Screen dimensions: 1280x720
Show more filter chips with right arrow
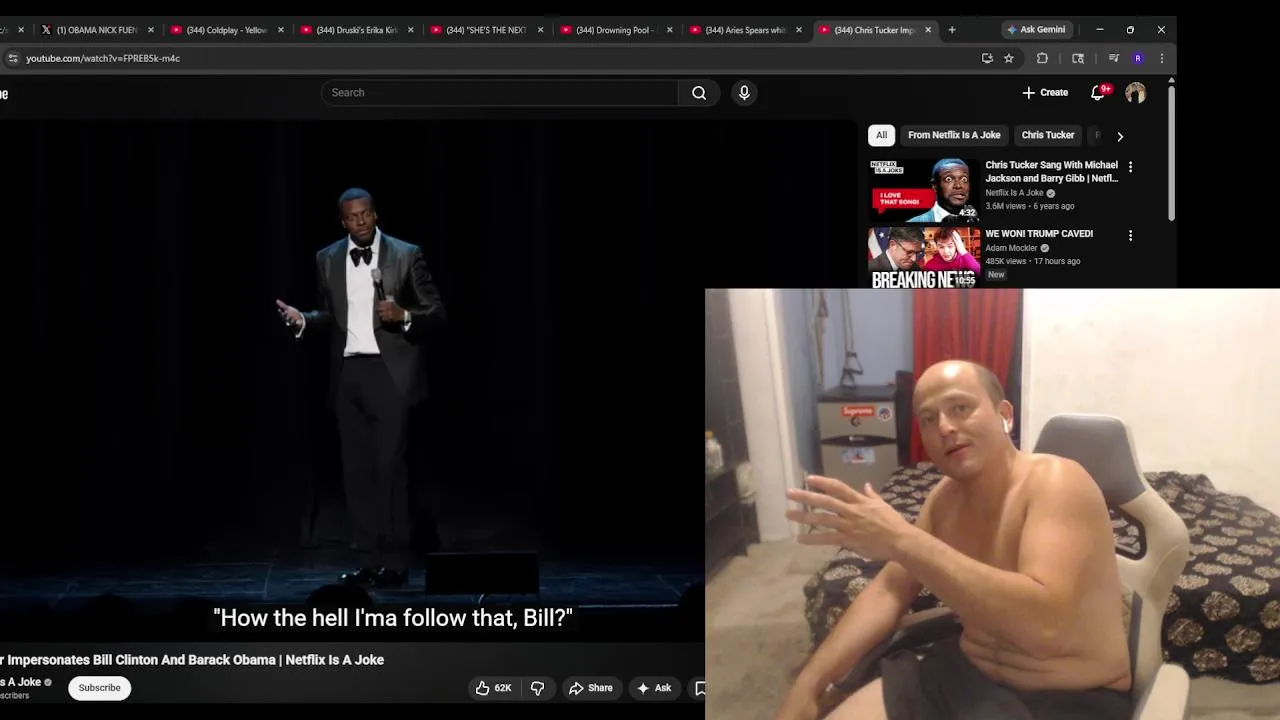coord(1120,136)
